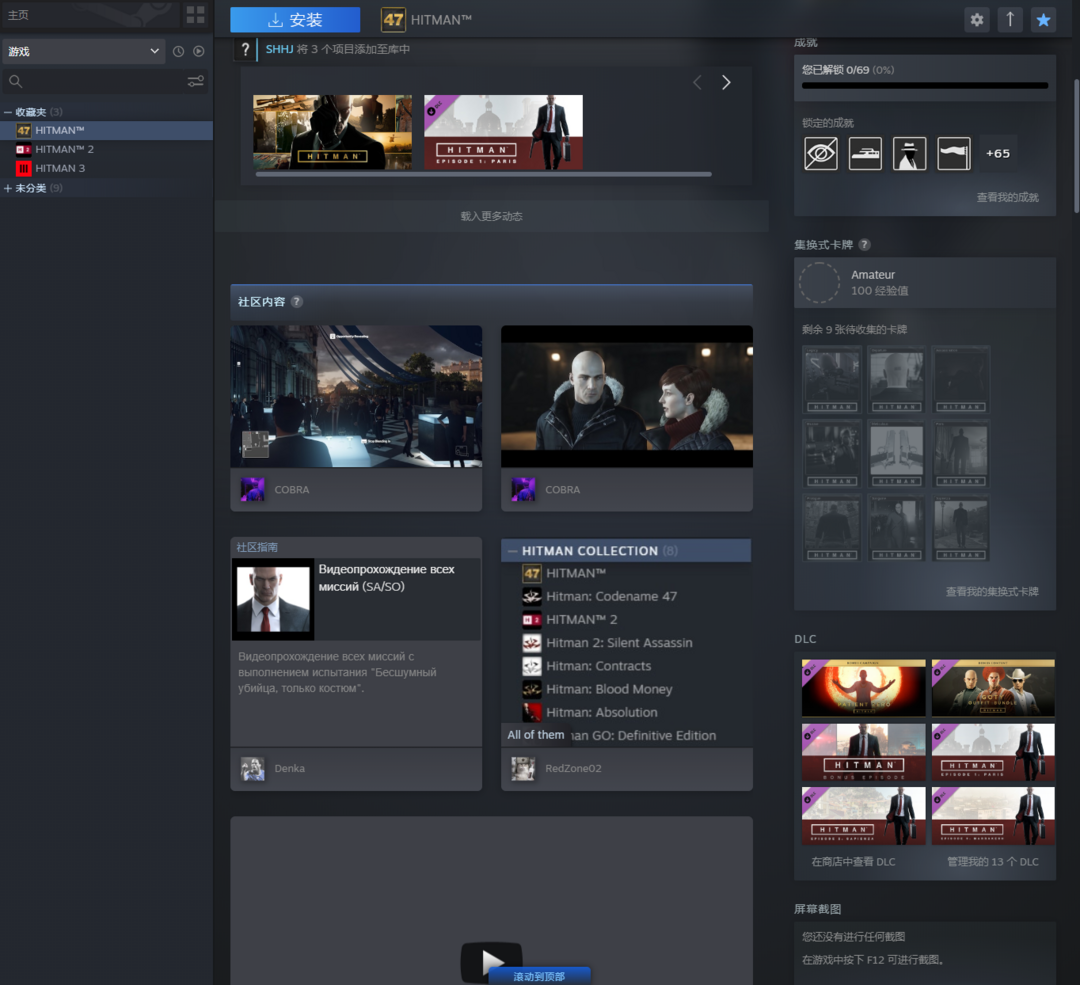The width and height of the screenshot is (1080, 985).
Task: Click the blue 安装 install button
Action: click(295, 20)
